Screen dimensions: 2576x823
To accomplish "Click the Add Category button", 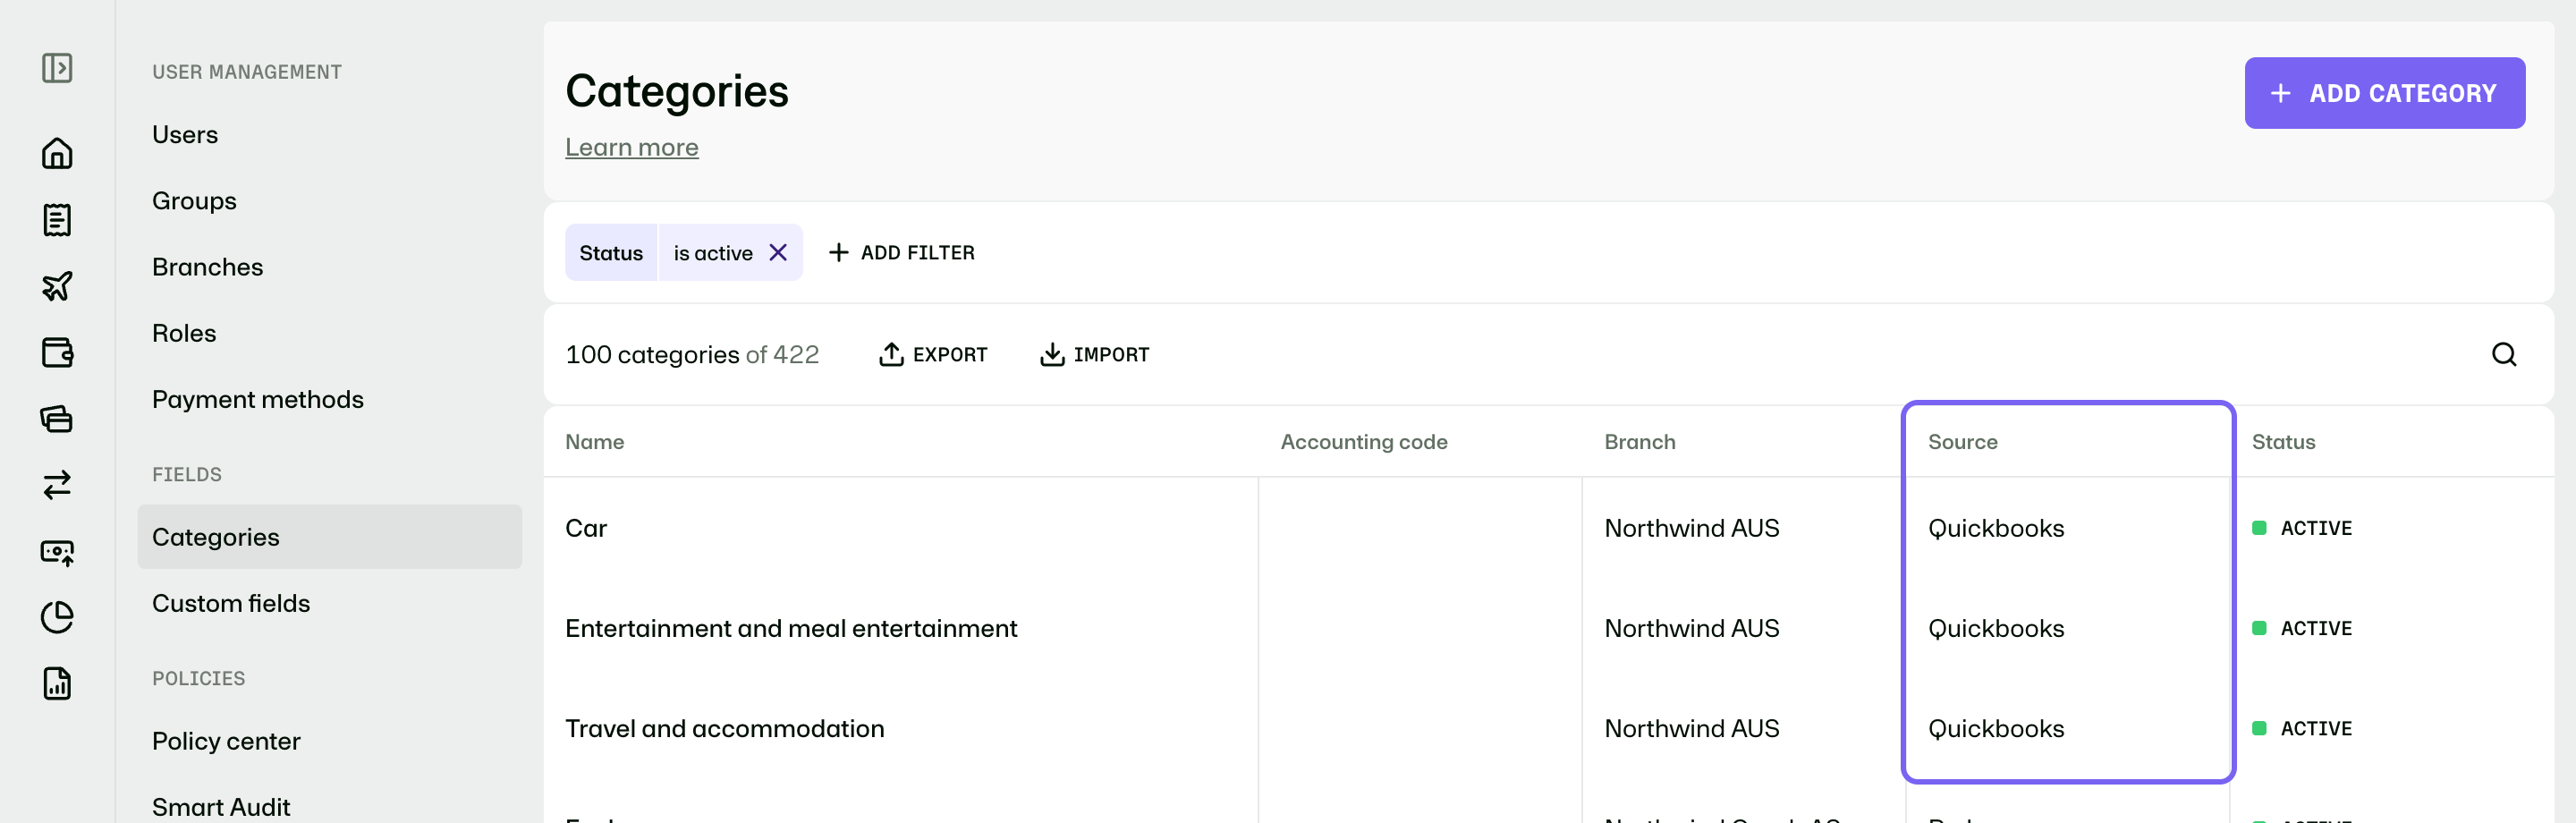I will pos(2384,93).
